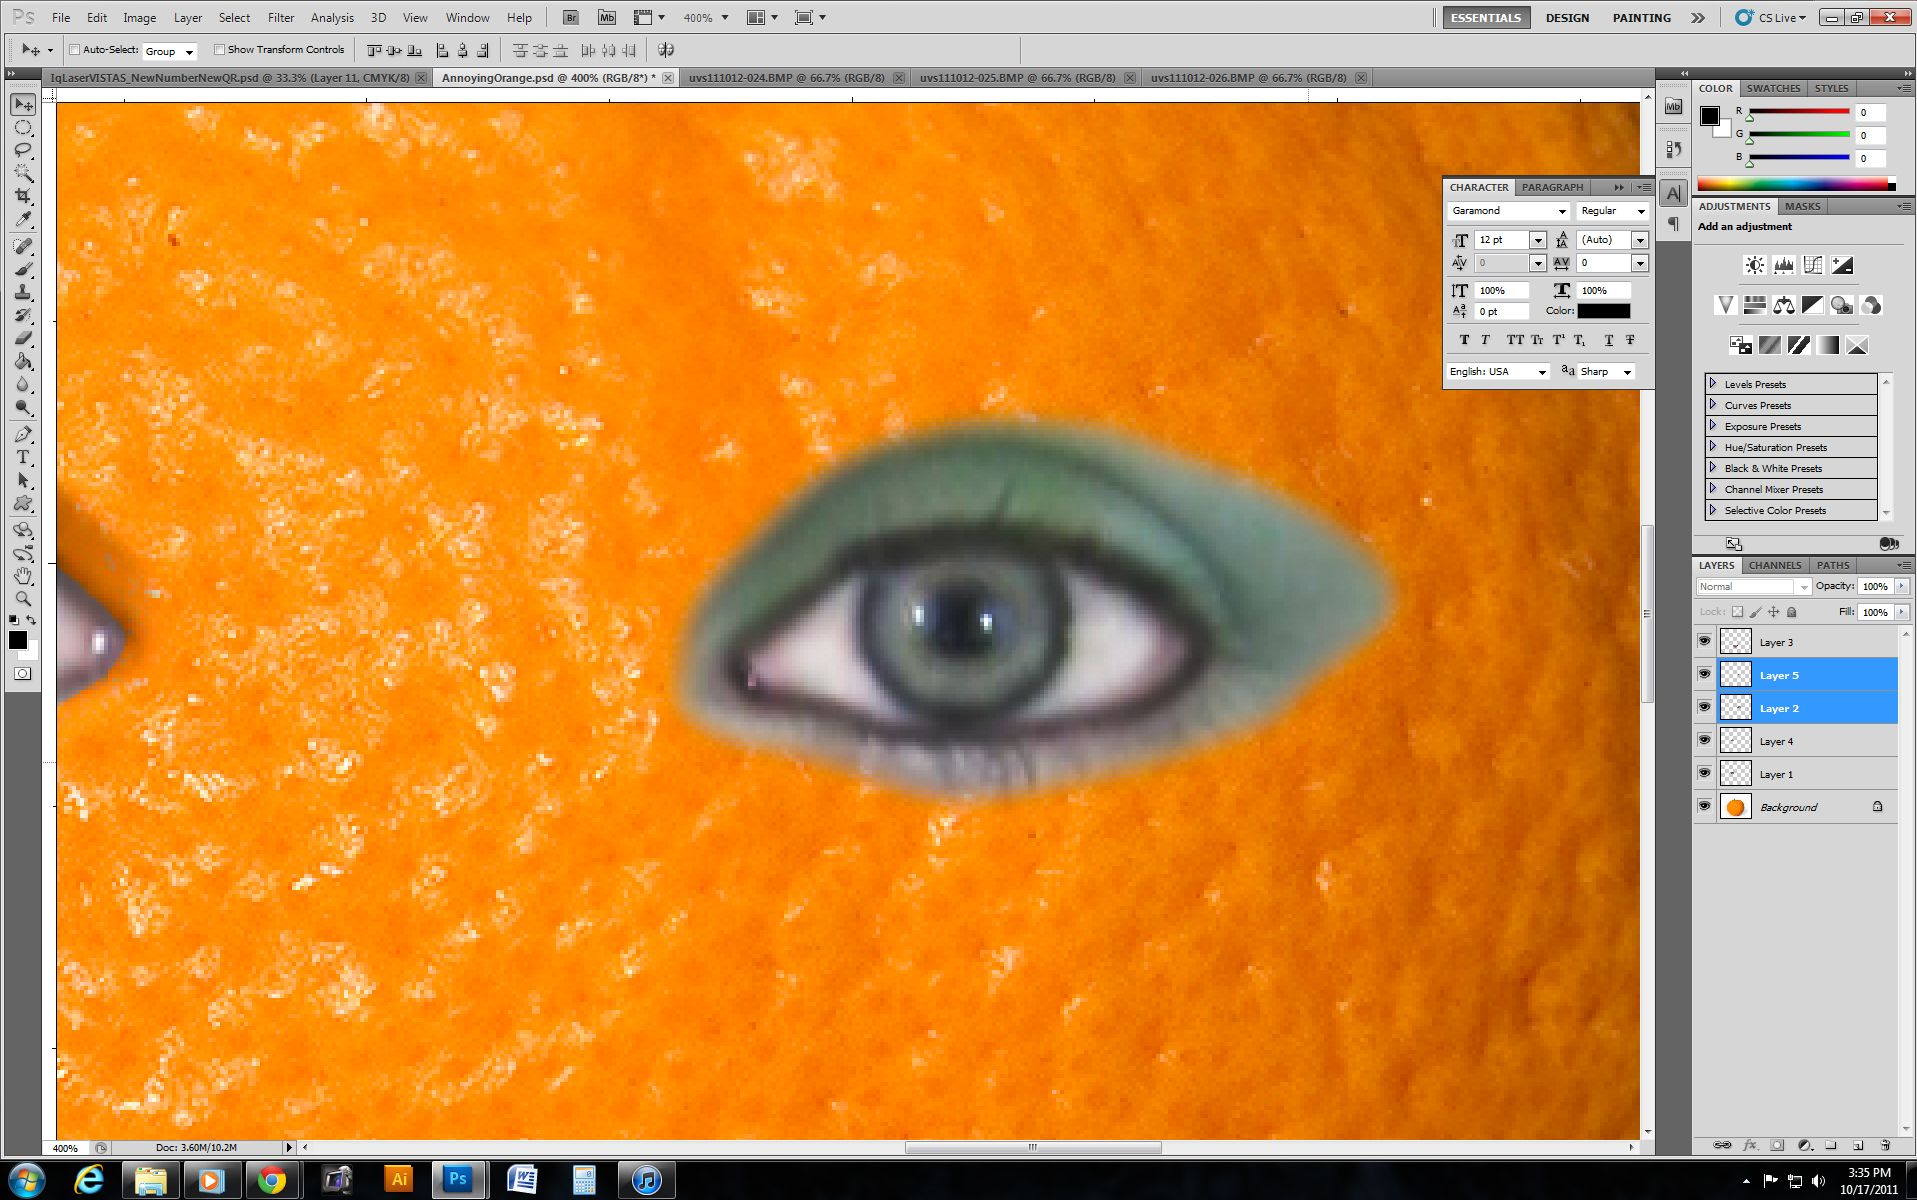Switch to the PAINTING workspace
Screen dimensions: 1917x1200
pos(1640,17)
